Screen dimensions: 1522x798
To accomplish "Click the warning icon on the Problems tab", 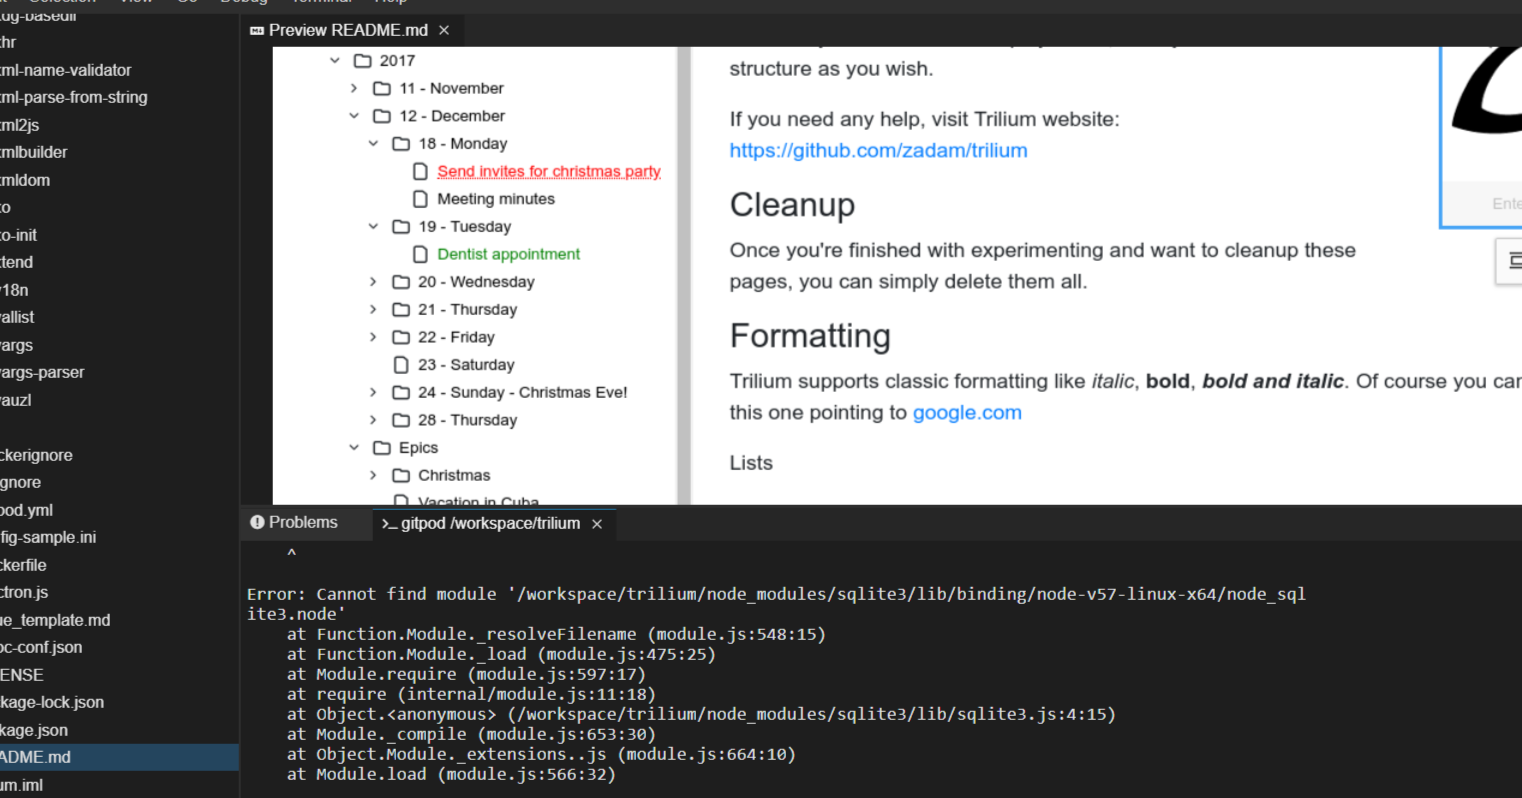I will click(258, 521).
